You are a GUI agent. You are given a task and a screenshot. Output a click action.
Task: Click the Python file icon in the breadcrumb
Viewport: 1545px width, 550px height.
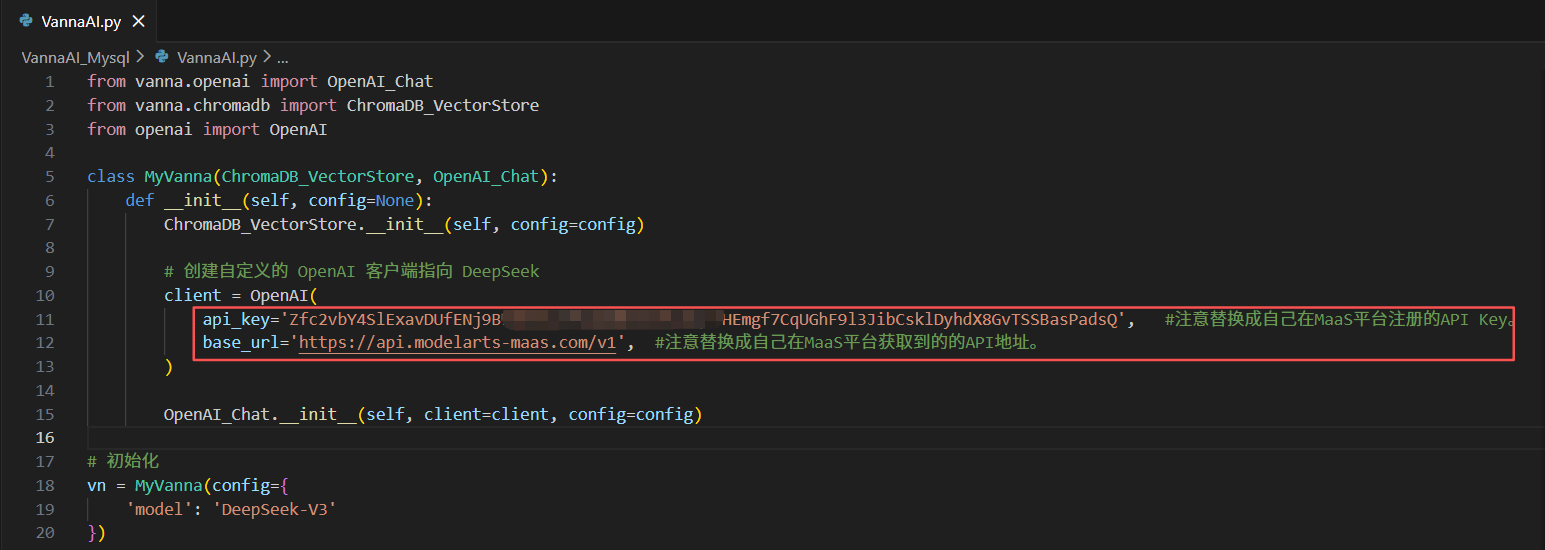[x=161, y=57]
